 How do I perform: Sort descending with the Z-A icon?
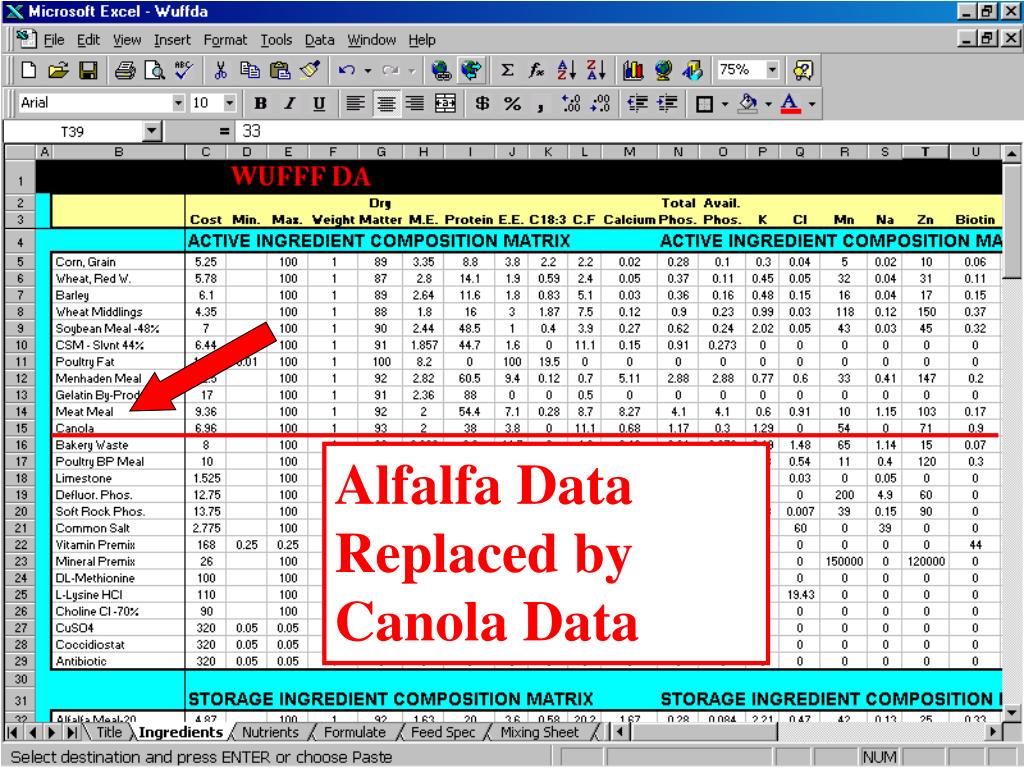click(596, 70)
